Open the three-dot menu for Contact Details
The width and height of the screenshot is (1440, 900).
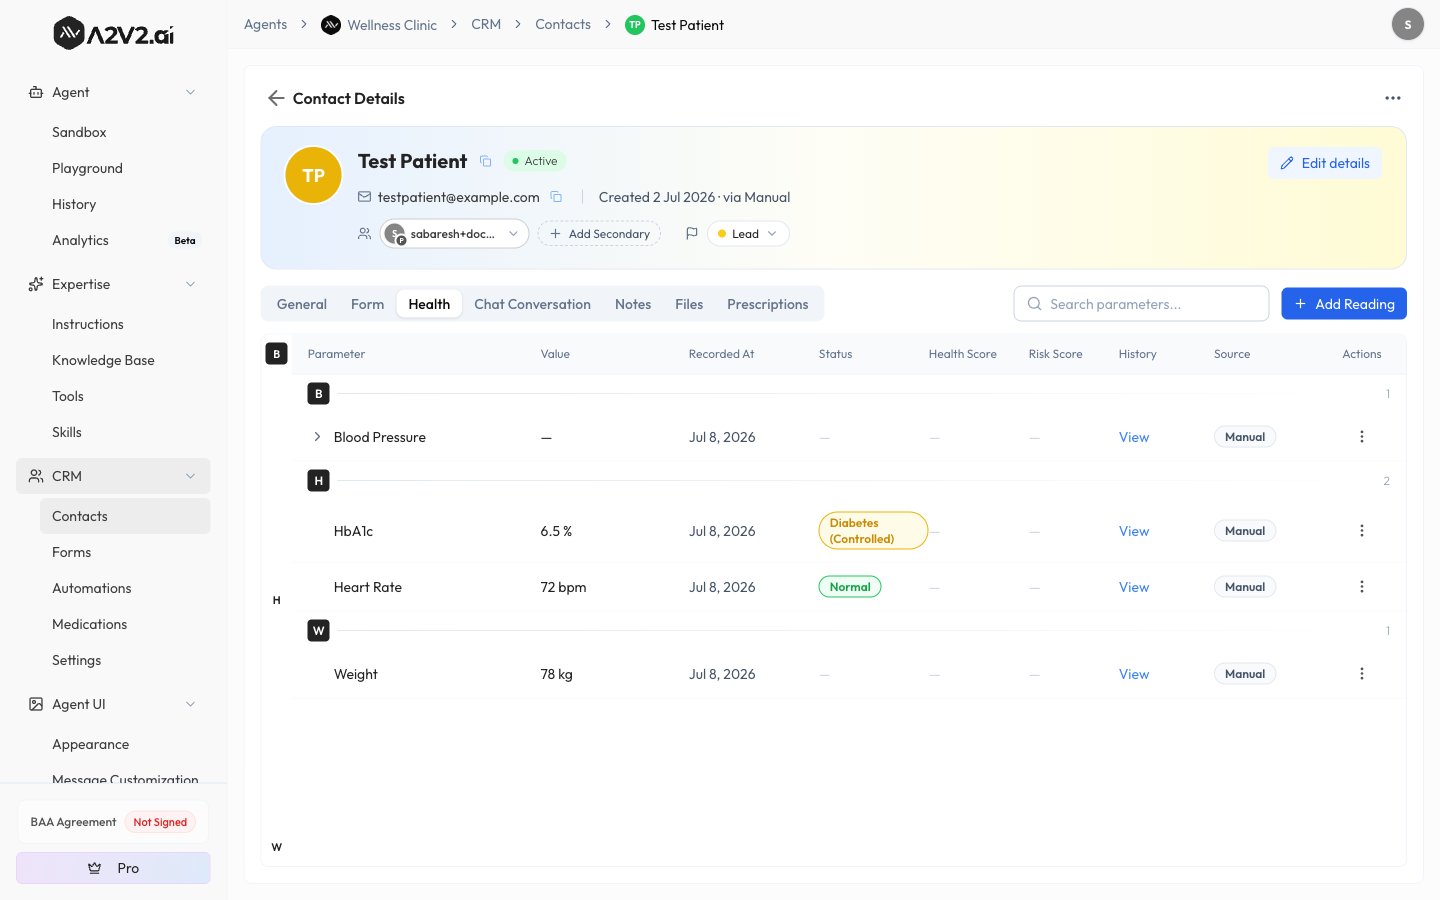1392,98
